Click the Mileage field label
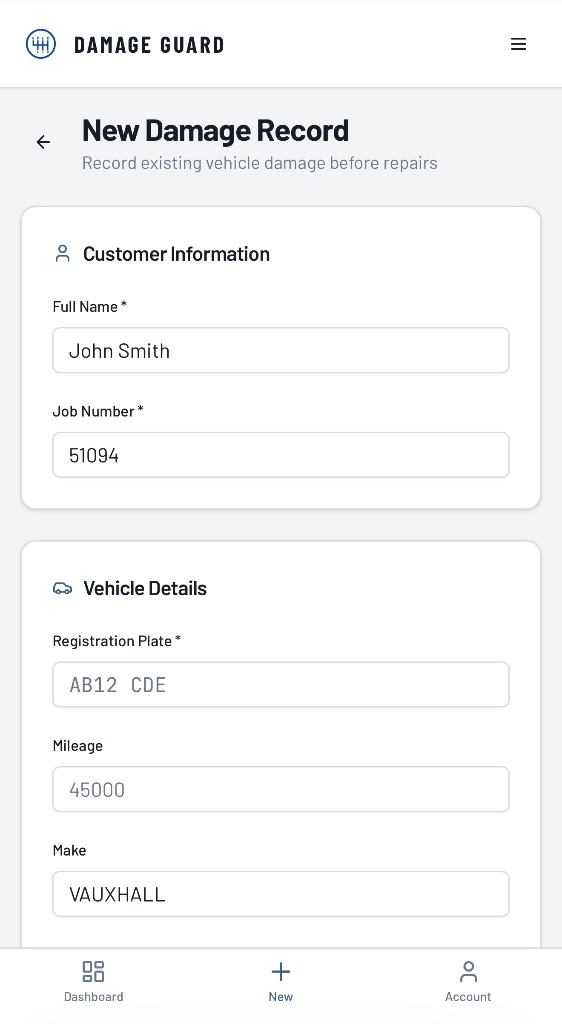The image size is (562, 1024). point(78,746)
